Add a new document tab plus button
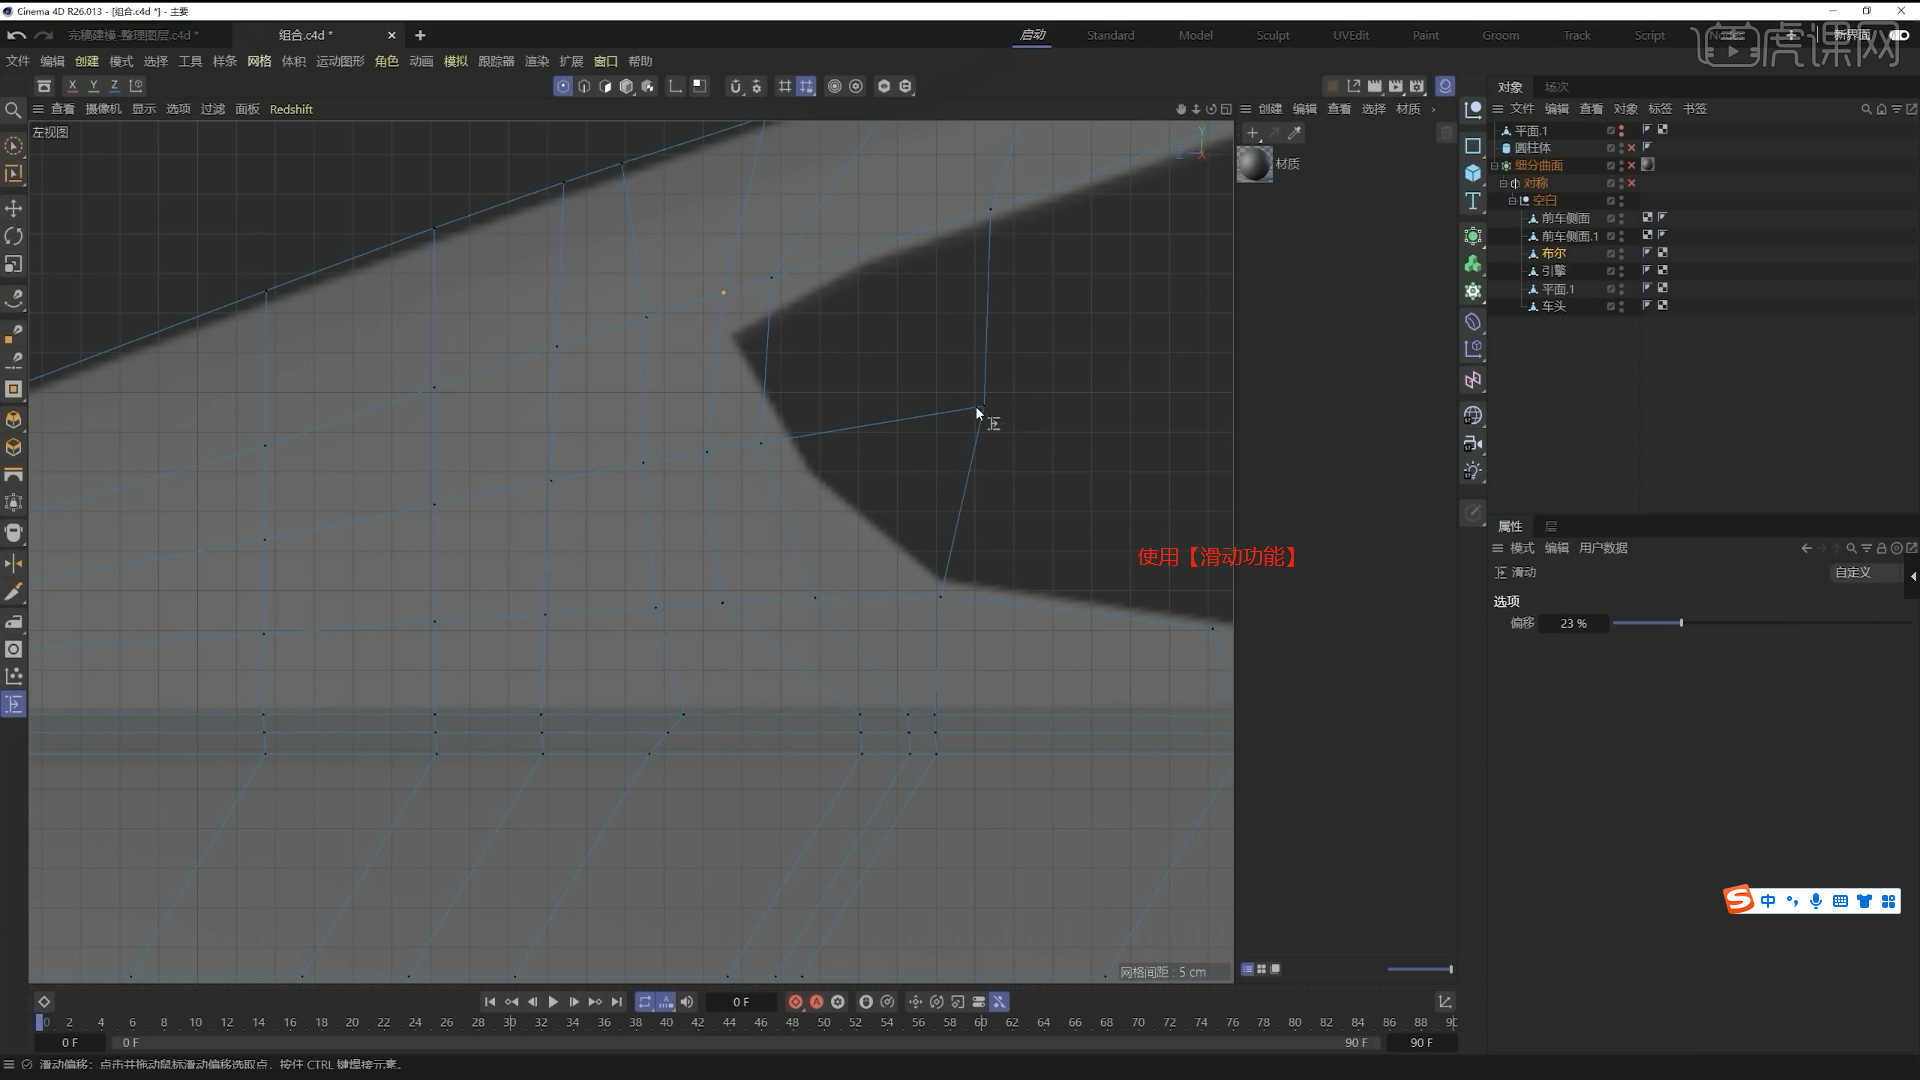 (x=420, y=35)
